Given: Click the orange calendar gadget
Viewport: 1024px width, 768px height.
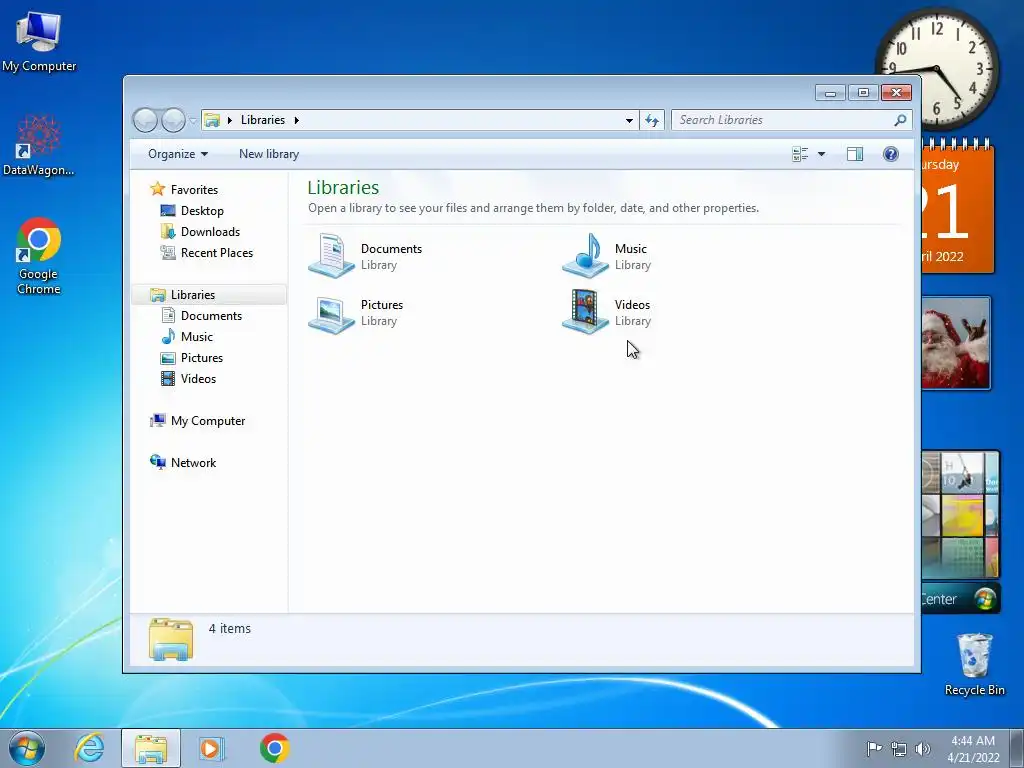Looking at the screenshot, I should [x=957, y=206].
